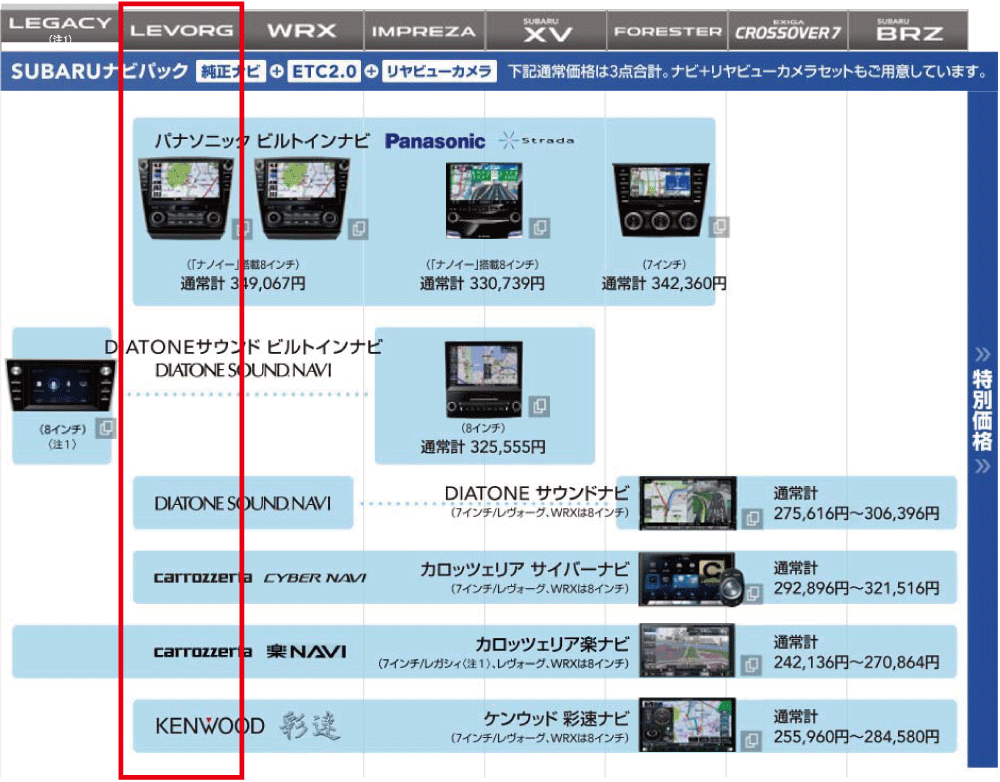Click enlarge icon beside 330,739円 Panasonic navi

[x=540, y=228]
